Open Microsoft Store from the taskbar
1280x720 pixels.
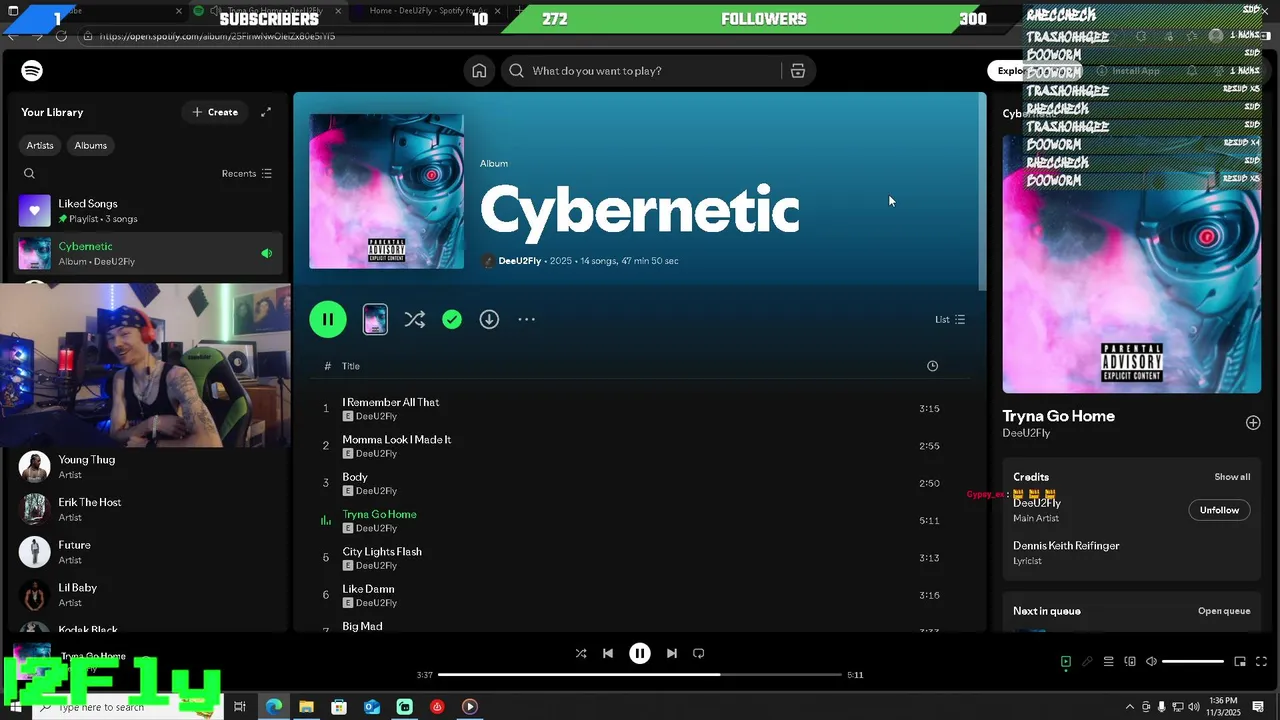pos(339,707)
